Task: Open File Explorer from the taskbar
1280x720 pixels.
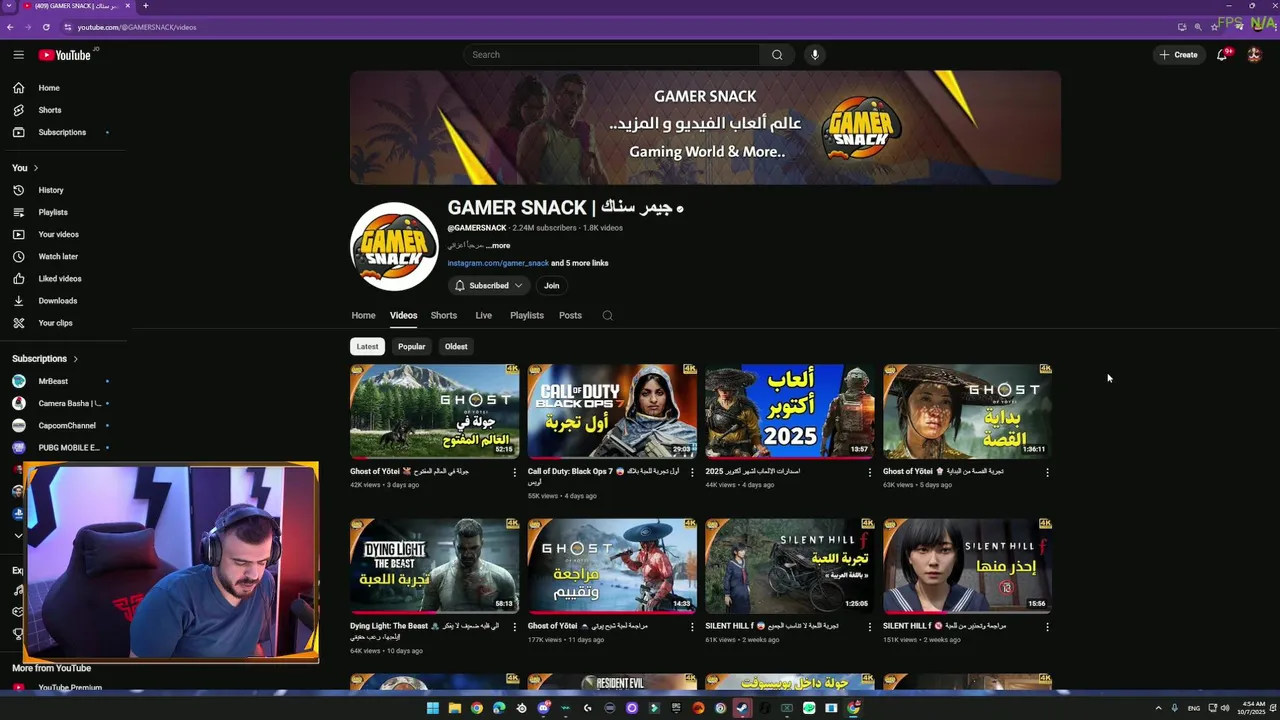Action: click(454, 708)
